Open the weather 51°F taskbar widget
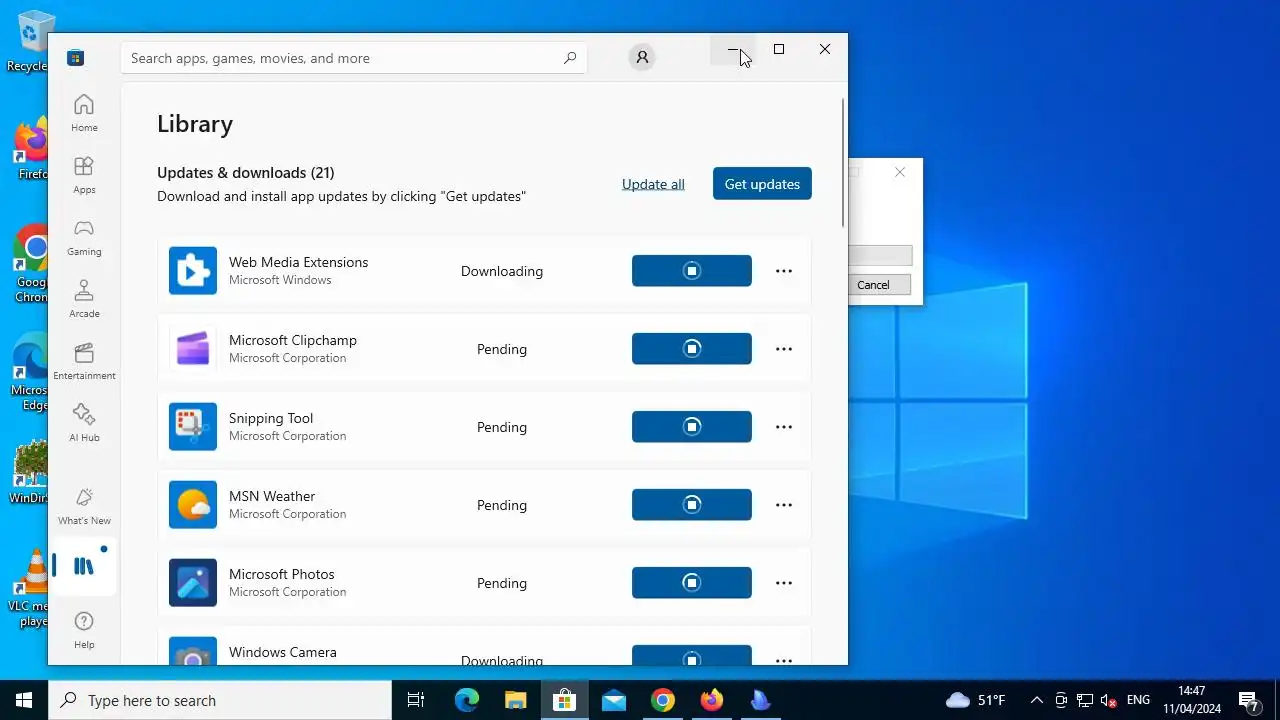This screenshot has height=720, width=1280. click(975, 700)
